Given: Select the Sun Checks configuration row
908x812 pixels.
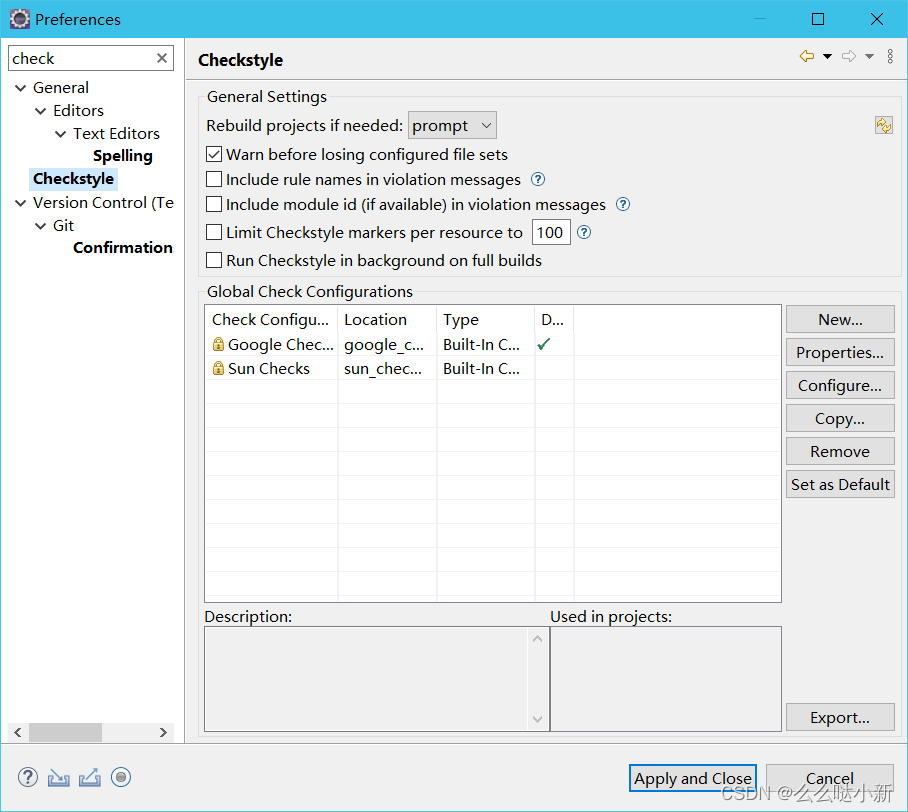Looking at the screenshot, I should point(493,368).
